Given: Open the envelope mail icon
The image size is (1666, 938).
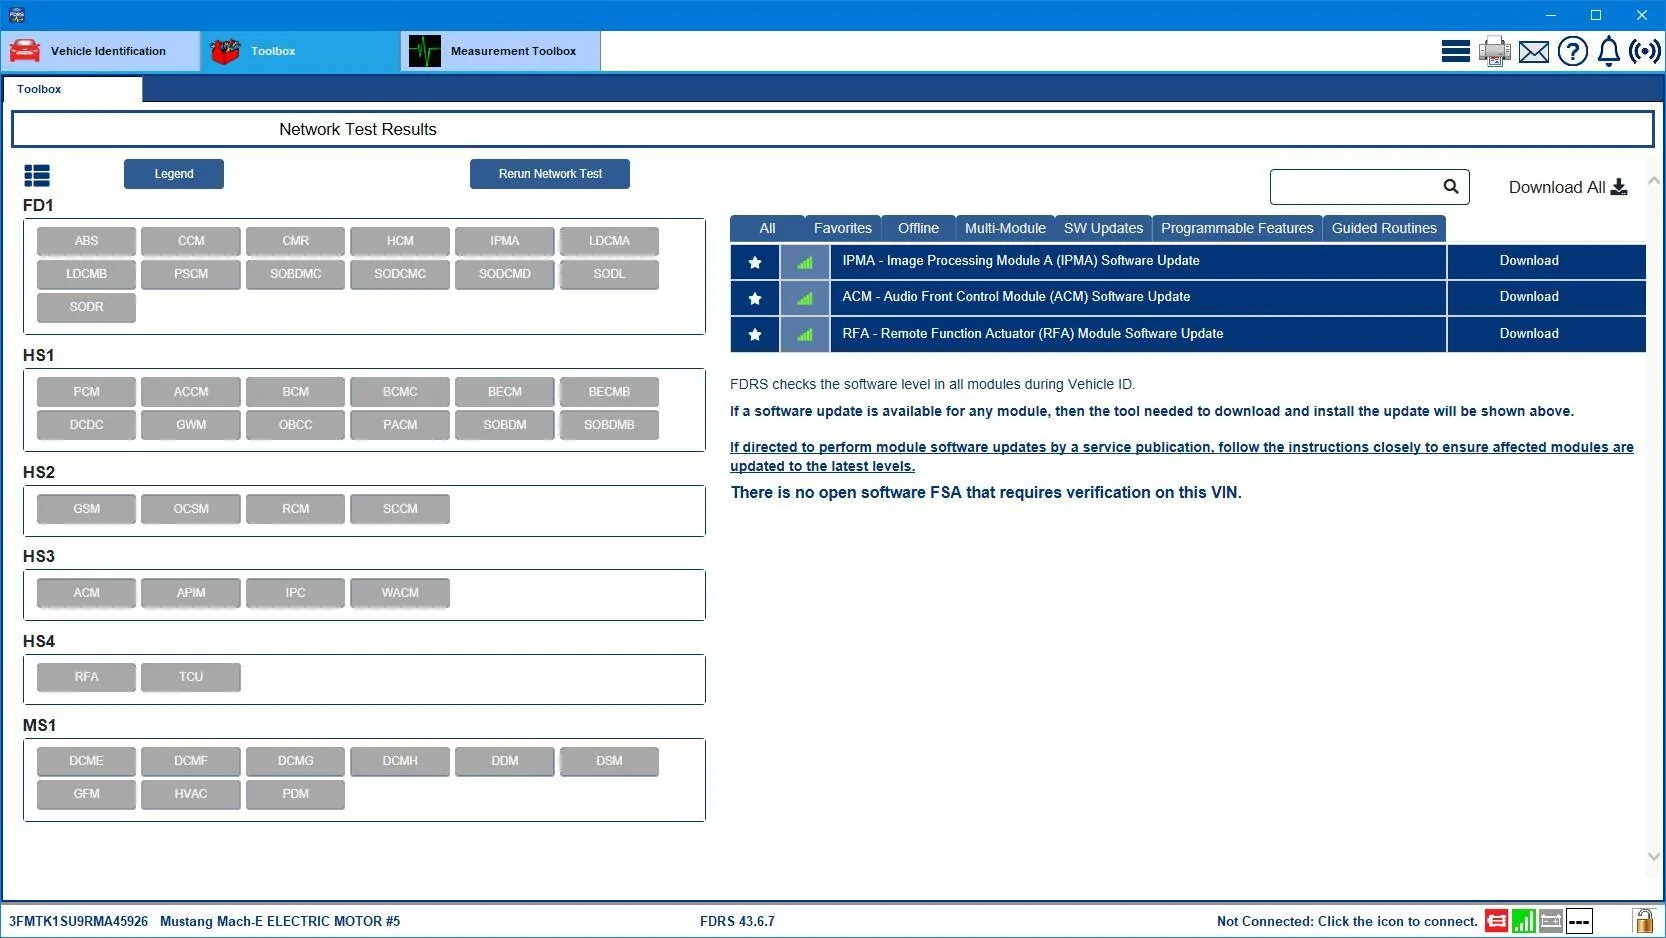Looking at the screenshot, I should 1533,52.
